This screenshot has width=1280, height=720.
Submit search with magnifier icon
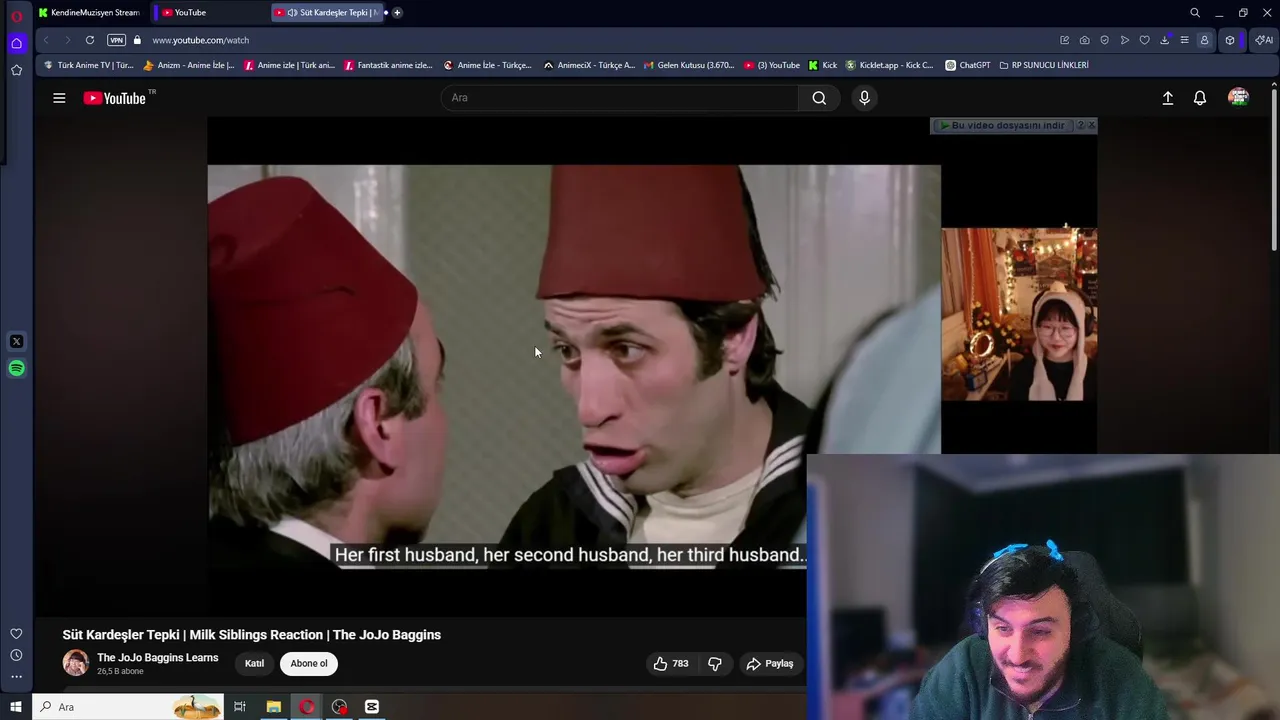click(819, 98)
